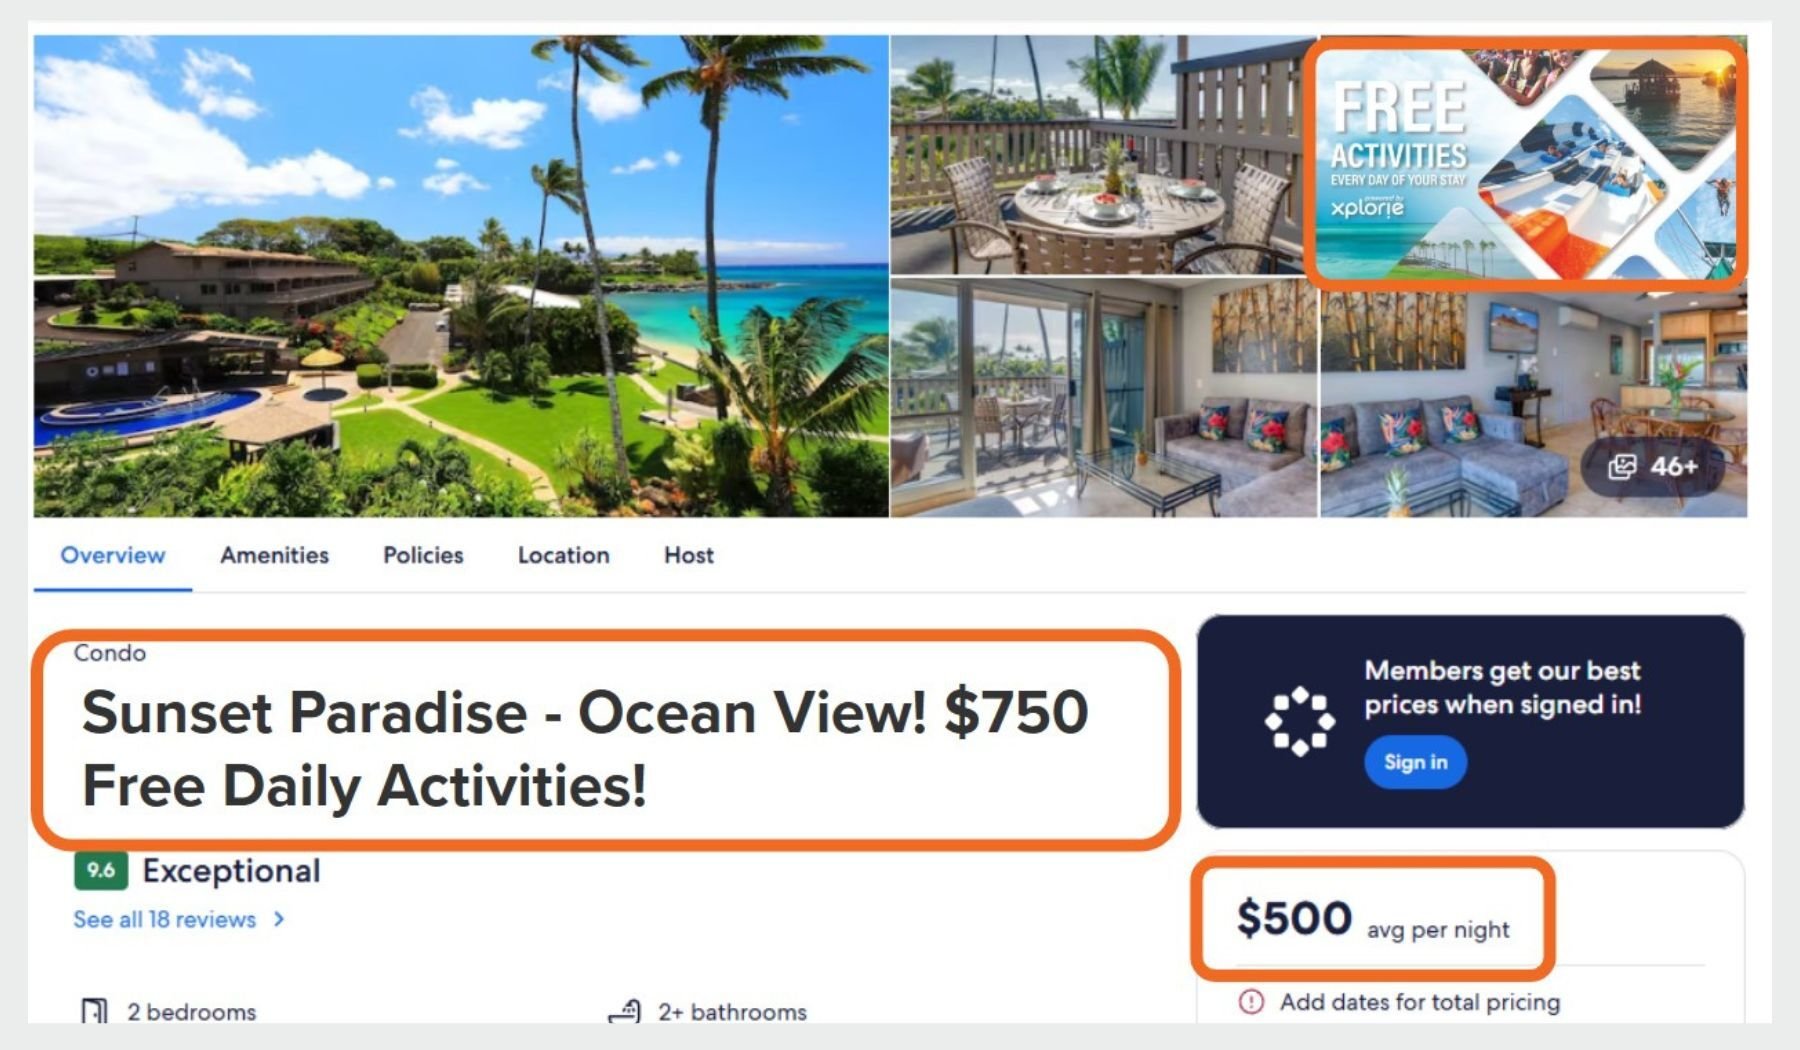Viewport: 1800px width, 1050px height.
Task: Open See all 18 reviews link
Action: click(164, 919)
